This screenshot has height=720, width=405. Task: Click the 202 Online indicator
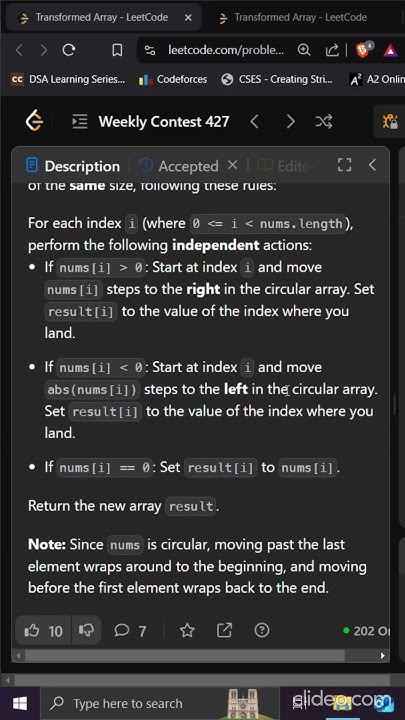(x=366, y=631)
